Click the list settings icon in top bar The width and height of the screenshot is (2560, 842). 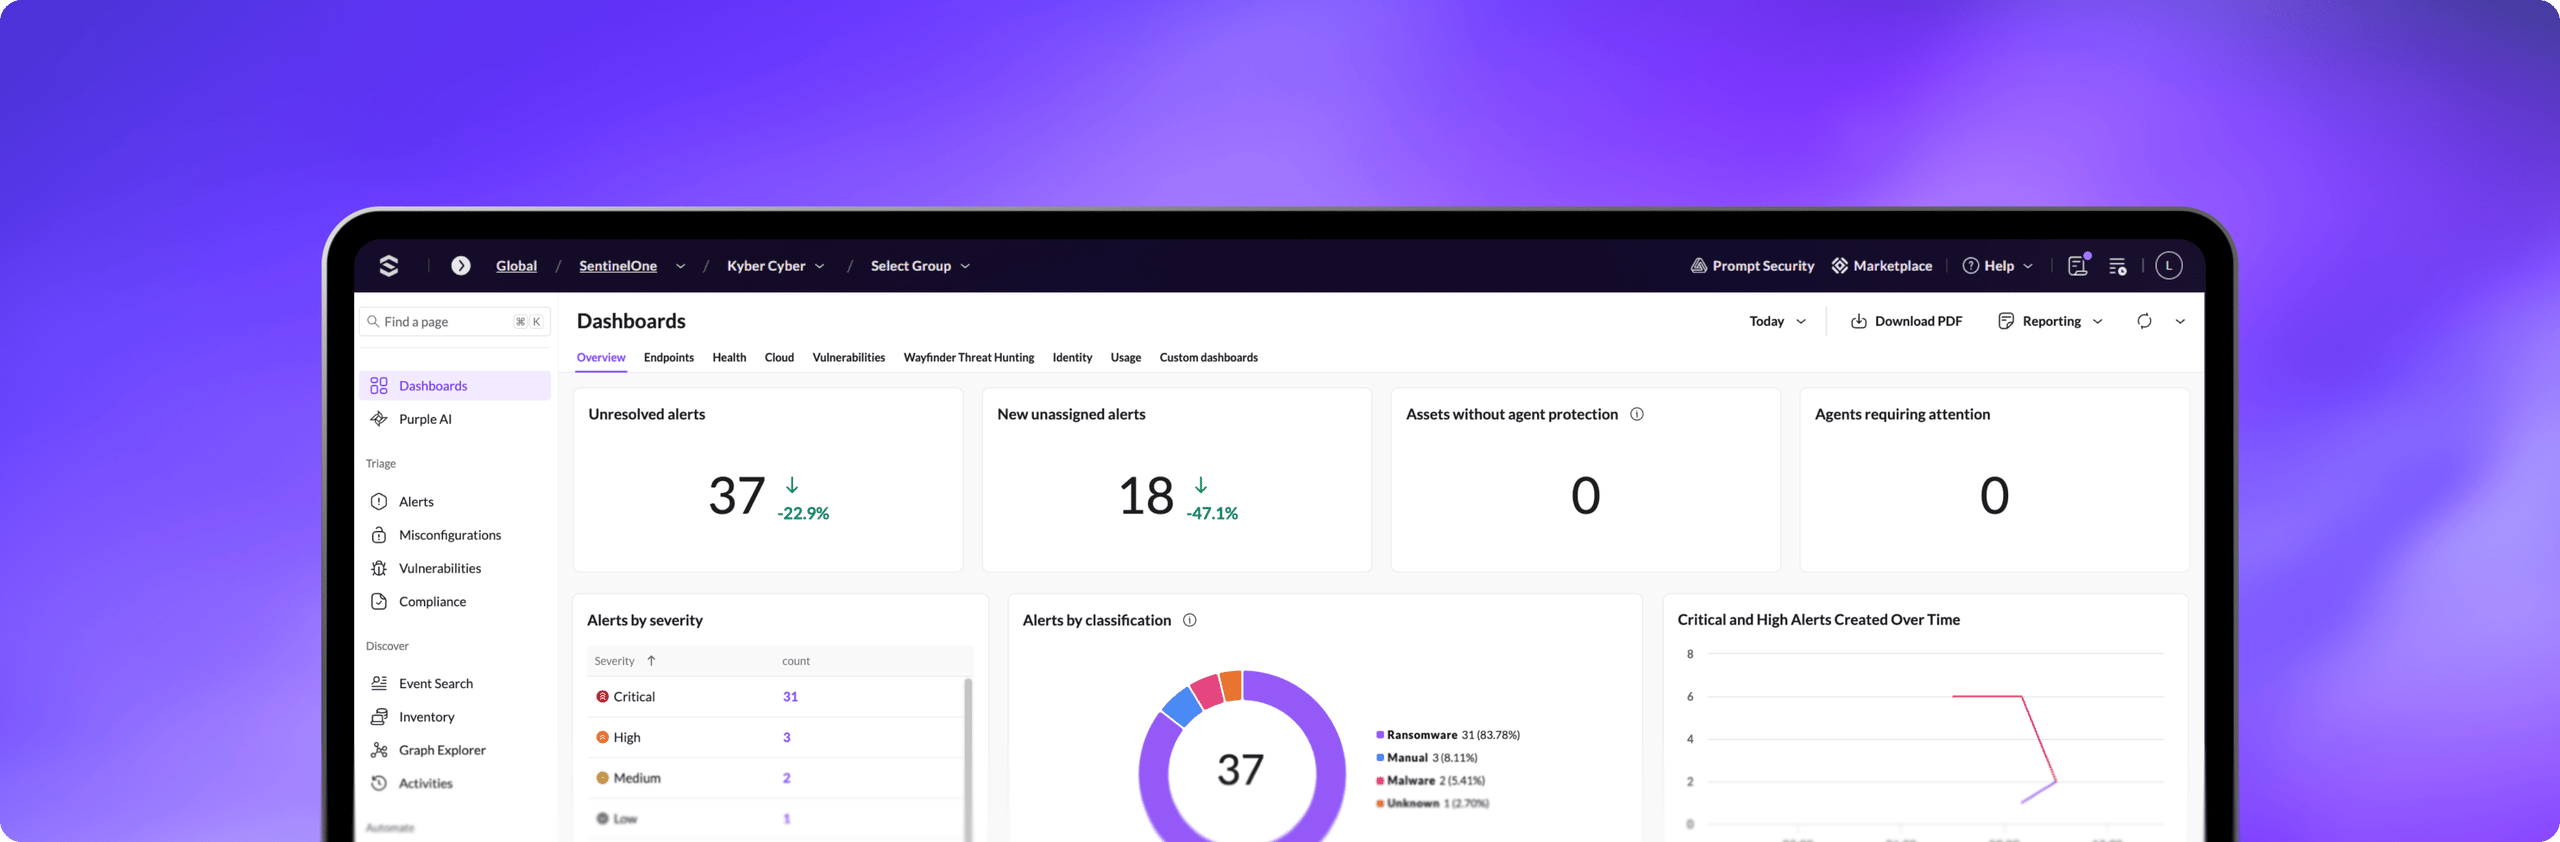coord(2118,266)
